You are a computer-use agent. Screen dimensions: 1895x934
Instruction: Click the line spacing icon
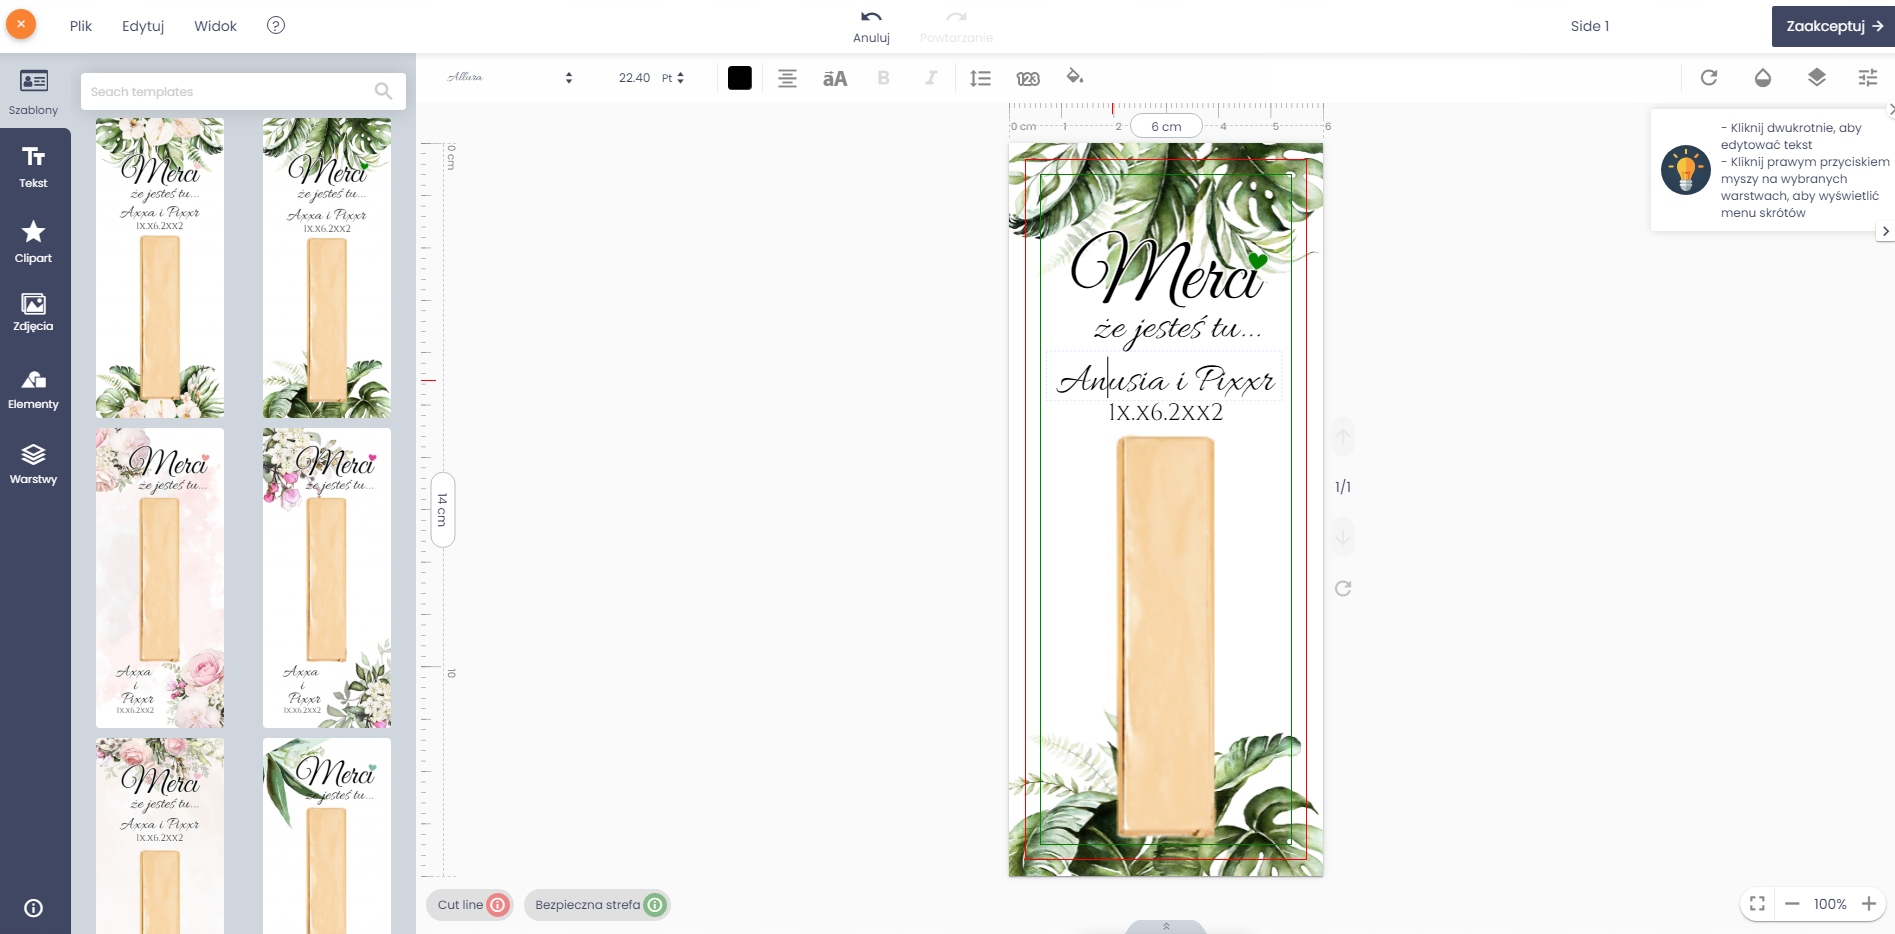point(980,78)
